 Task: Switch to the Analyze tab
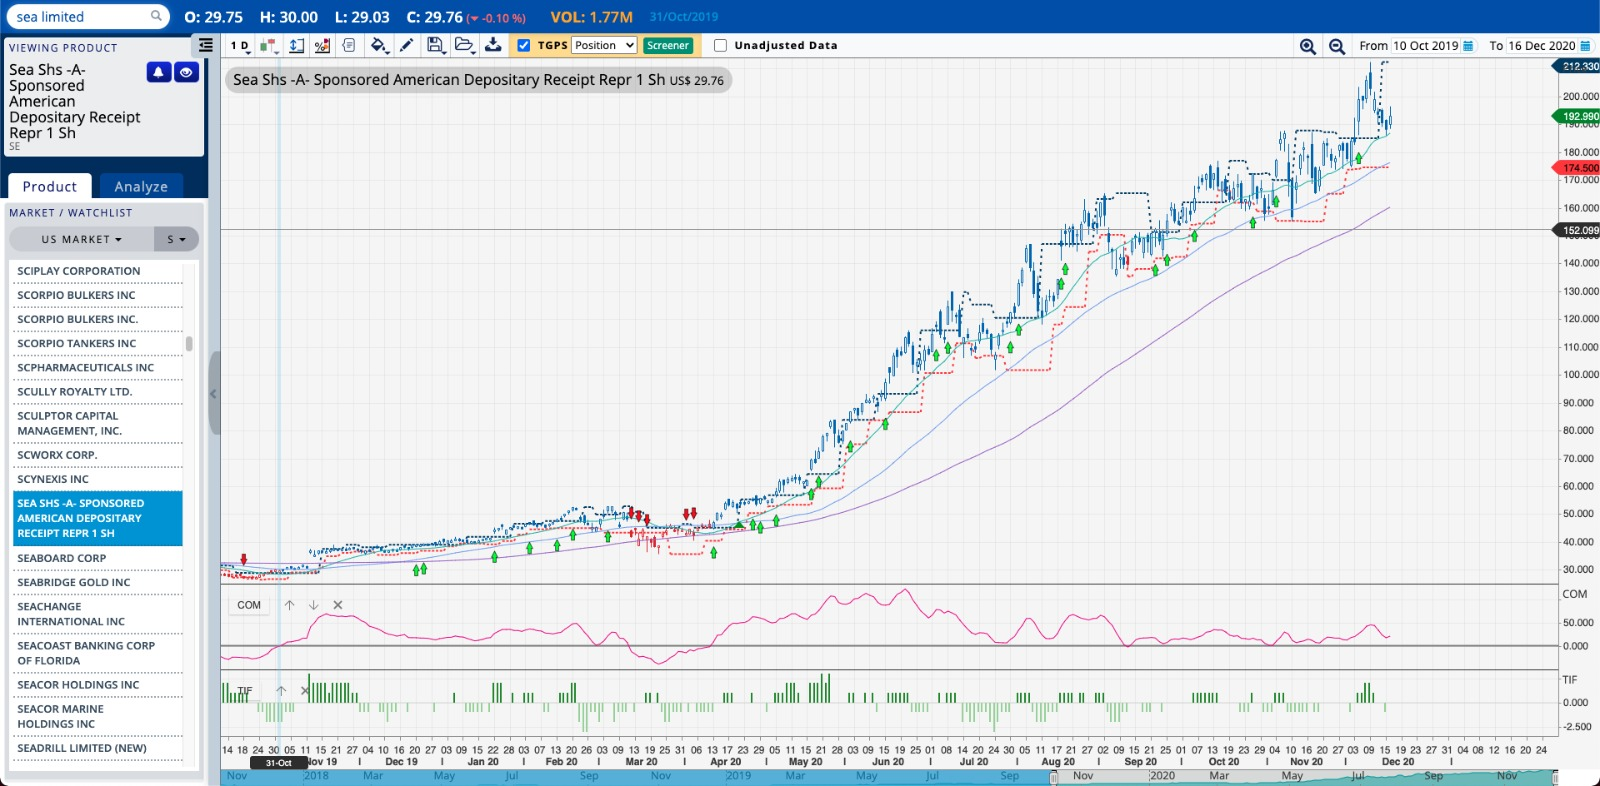tap(141, 186)
